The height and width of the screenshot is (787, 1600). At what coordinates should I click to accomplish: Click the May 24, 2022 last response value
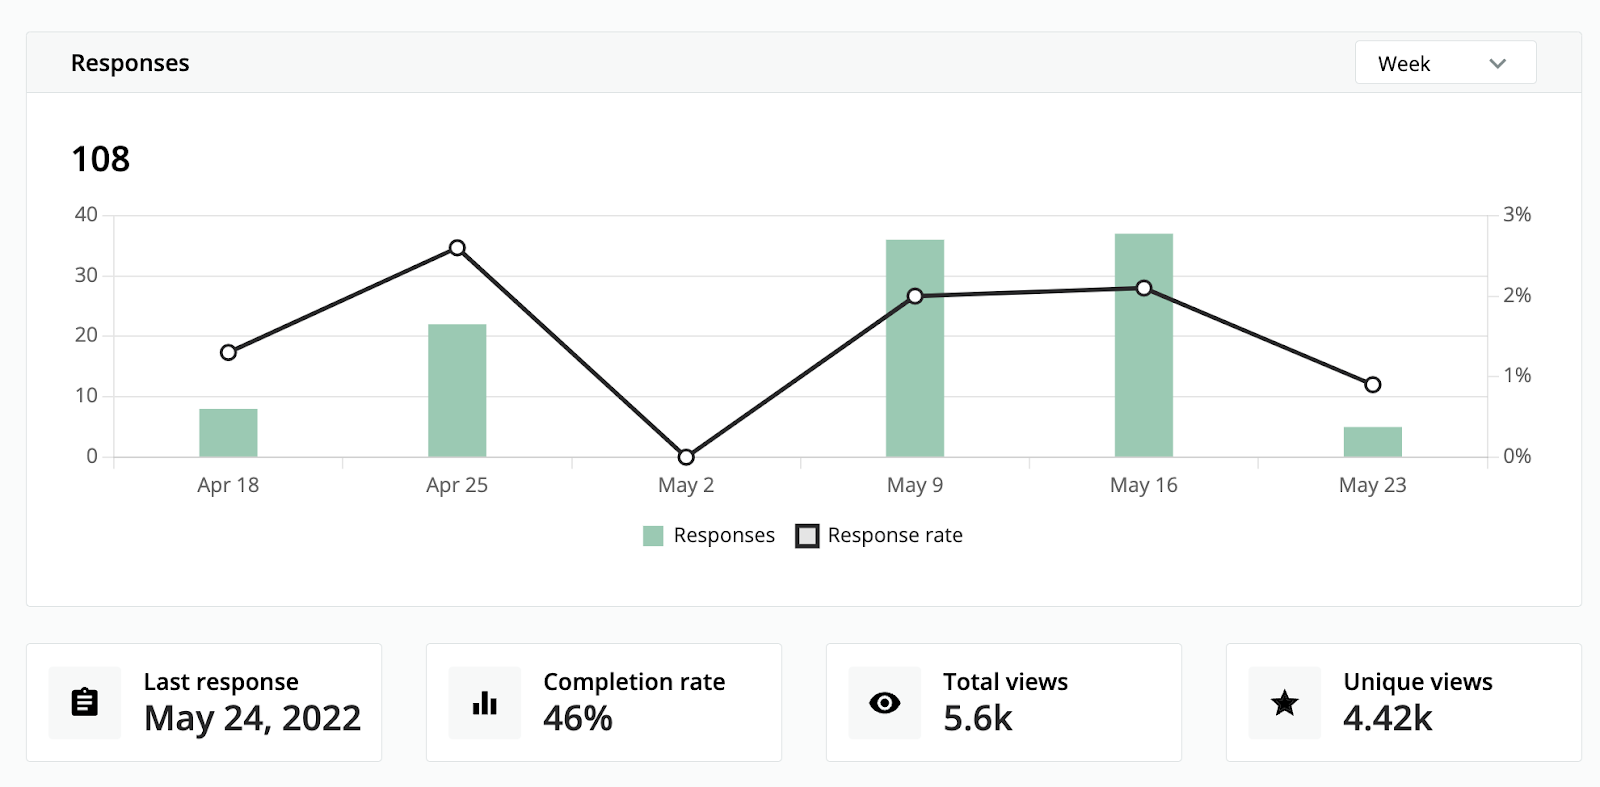click(252, 718)
